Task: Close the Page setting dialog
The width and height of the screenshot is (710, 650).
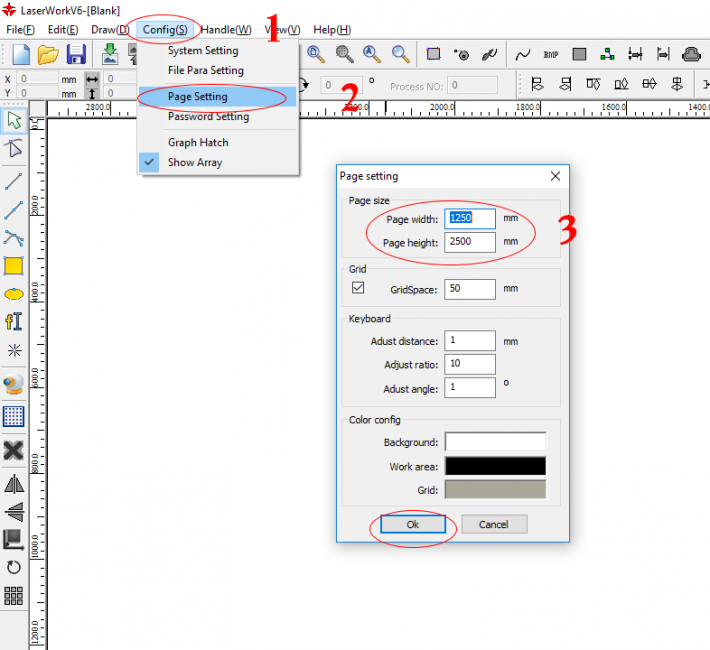Action: coord(555,176)
